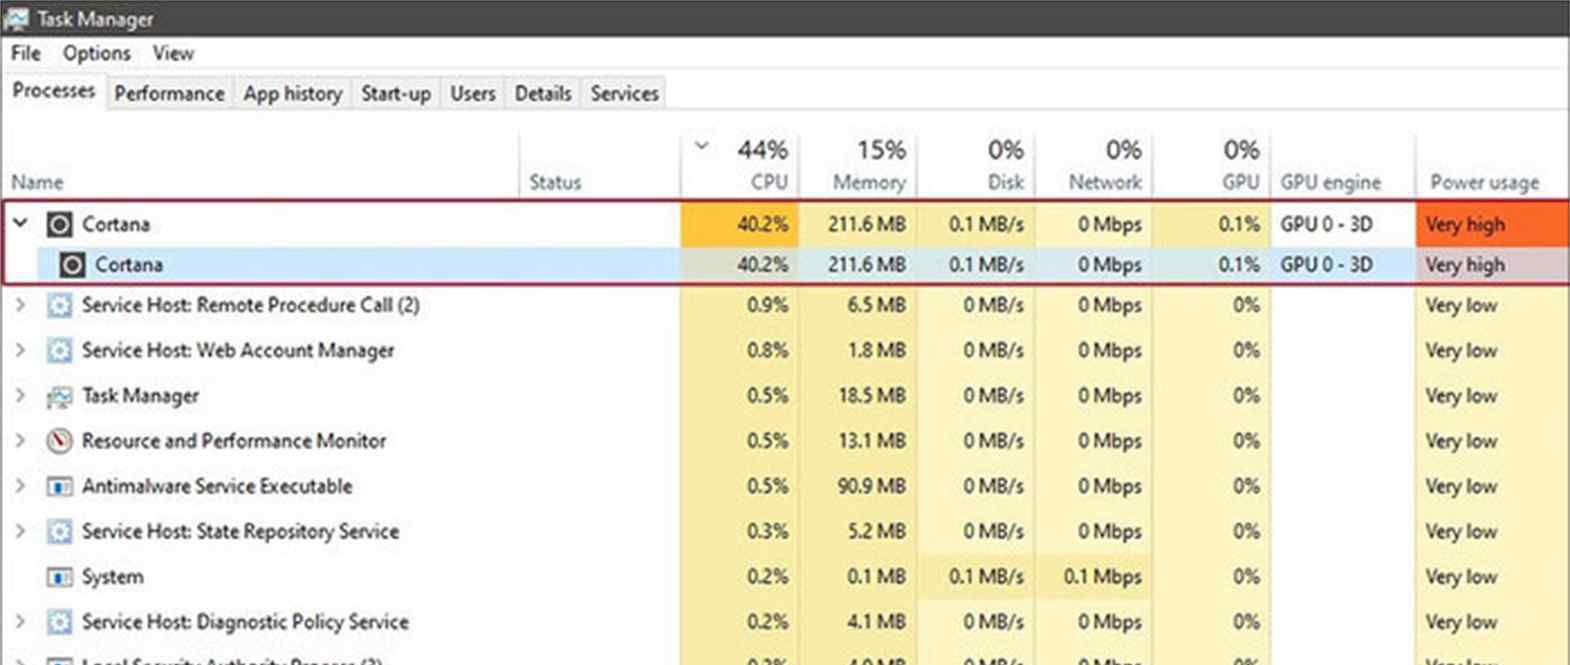Click the Web Account Manager gear icon
Screen dimensions: 1570x665
60,351
